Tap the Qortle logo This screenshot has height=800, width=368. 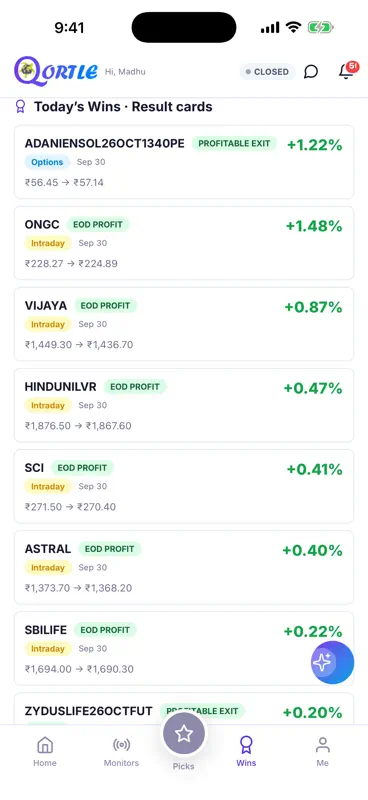pyautogui.click(x=56, y=71)
